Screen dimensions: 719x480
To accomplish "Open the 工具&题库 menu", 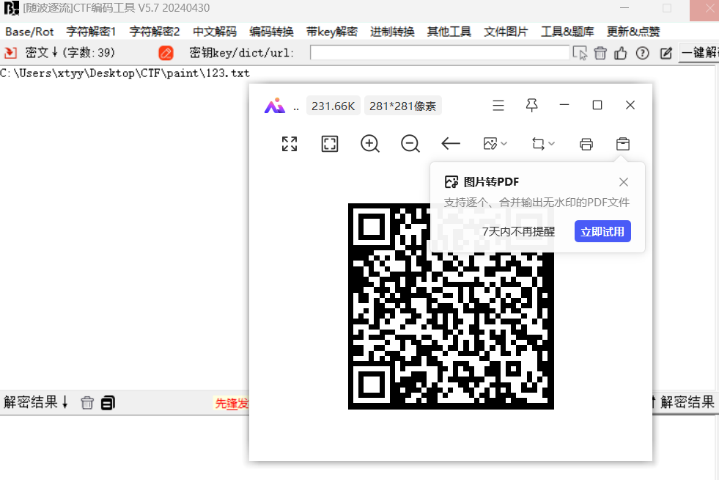I will tap(567, 32).
